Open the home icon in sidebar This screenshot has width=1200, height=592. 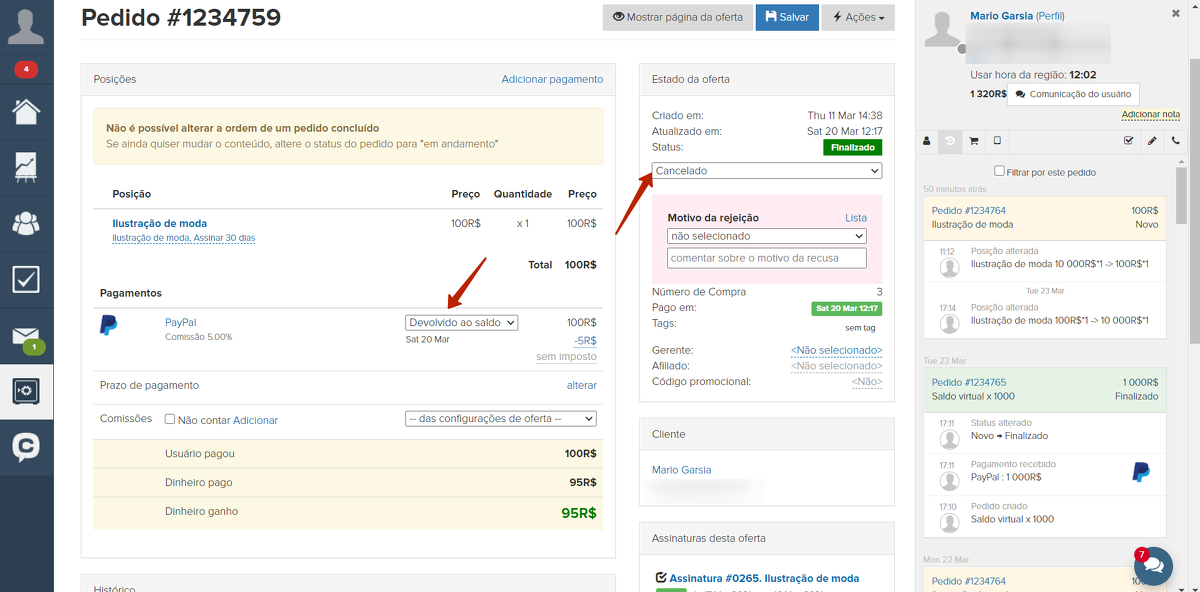point(26,111)
